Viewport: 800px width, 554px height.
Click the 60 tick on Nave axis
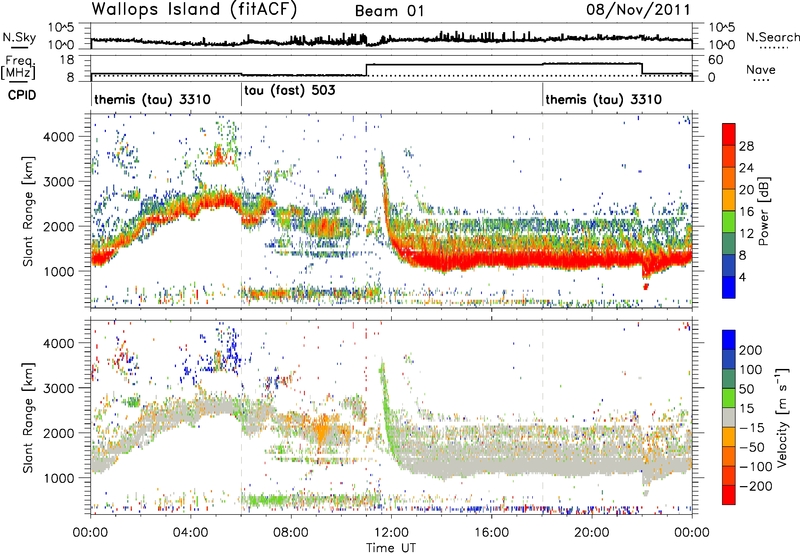pyautogui.click(x=716, y=60)
